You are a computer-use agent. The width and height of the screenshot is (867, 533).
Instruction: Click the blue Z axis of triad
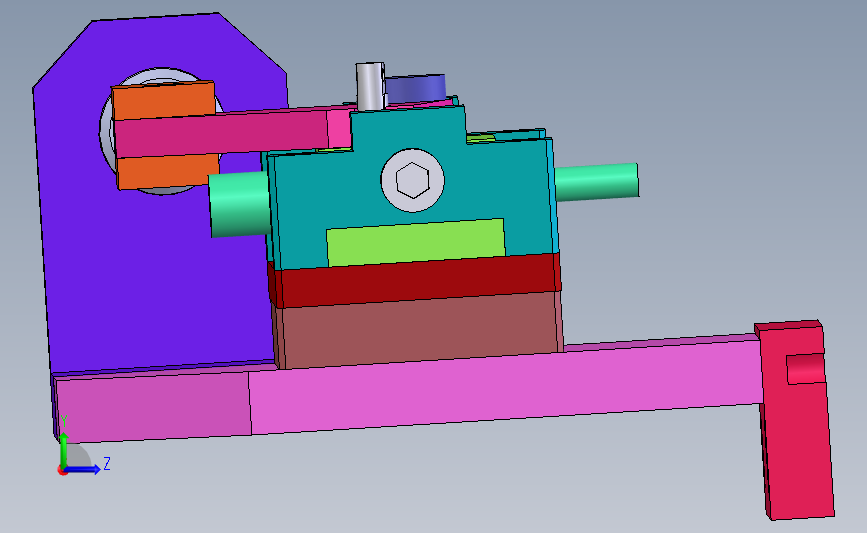(x=83, y=469)
